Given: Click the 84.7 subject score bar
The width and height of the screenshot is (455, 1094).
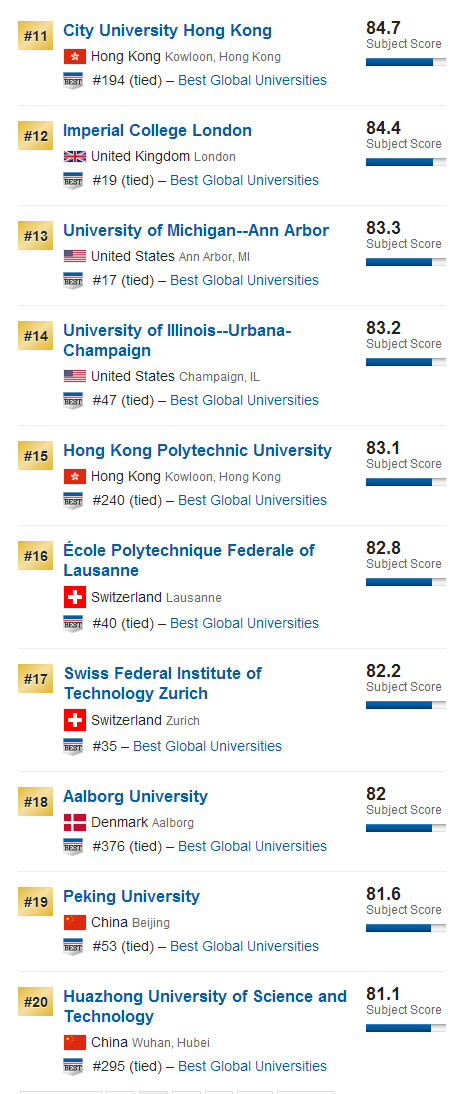Looking at the screenshot, I should point(405,62).
